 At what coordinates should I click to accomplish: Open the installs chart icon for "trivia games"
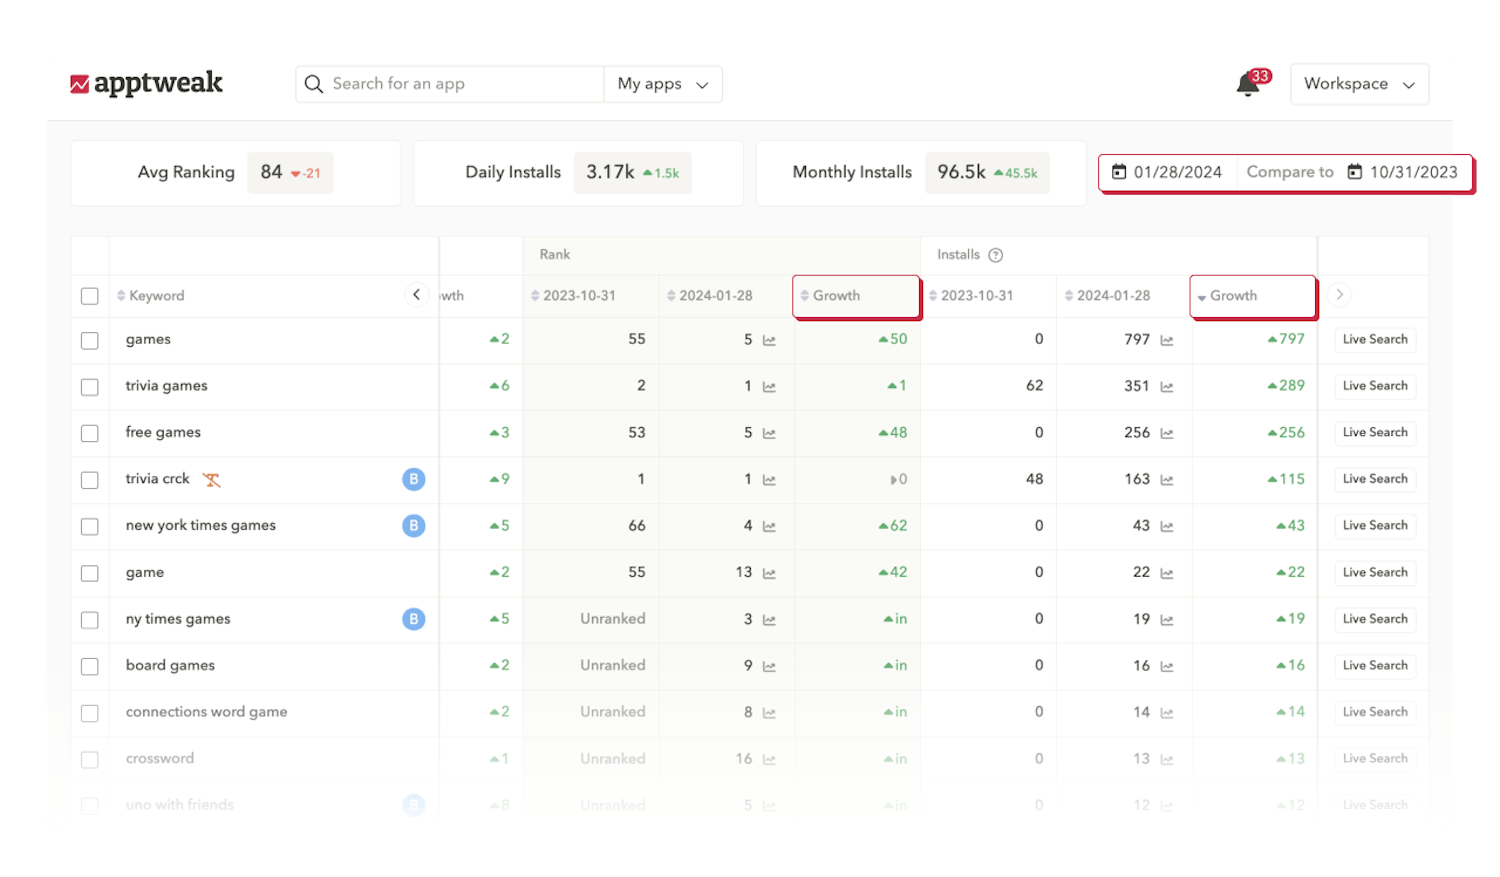[x=1166, y=386]
